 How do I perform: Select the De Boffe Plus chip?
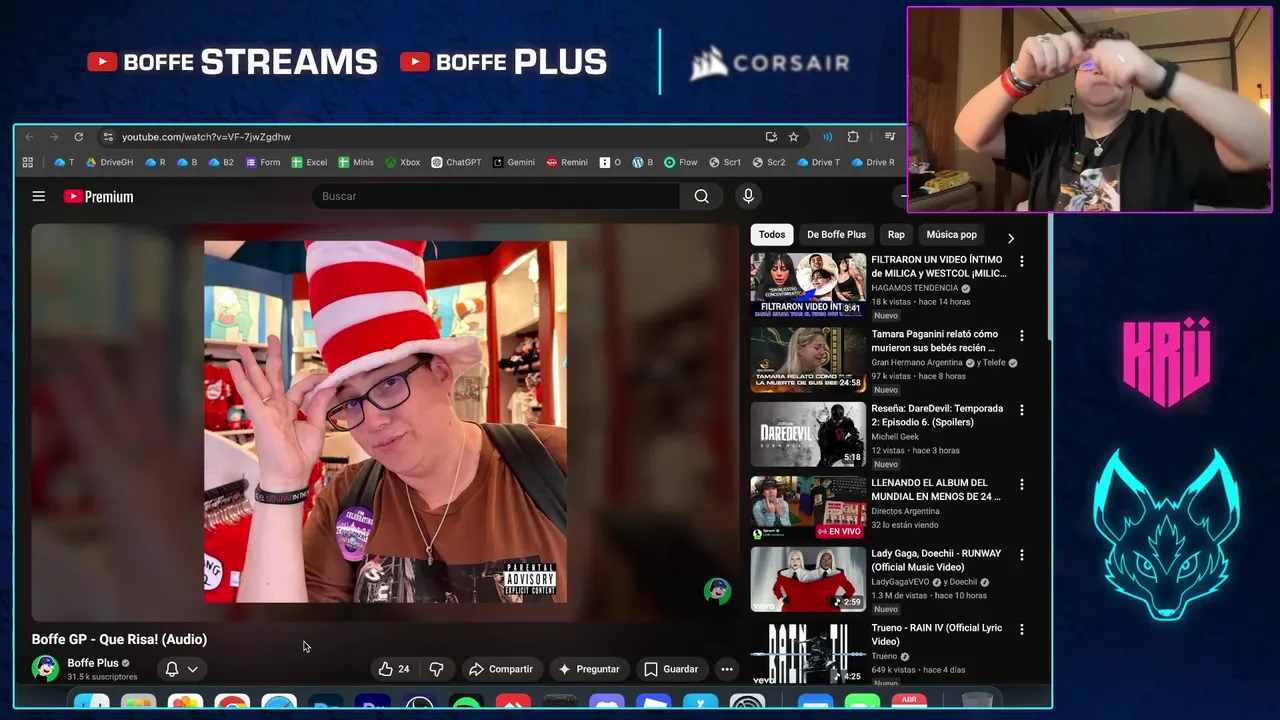pos(836,235)
